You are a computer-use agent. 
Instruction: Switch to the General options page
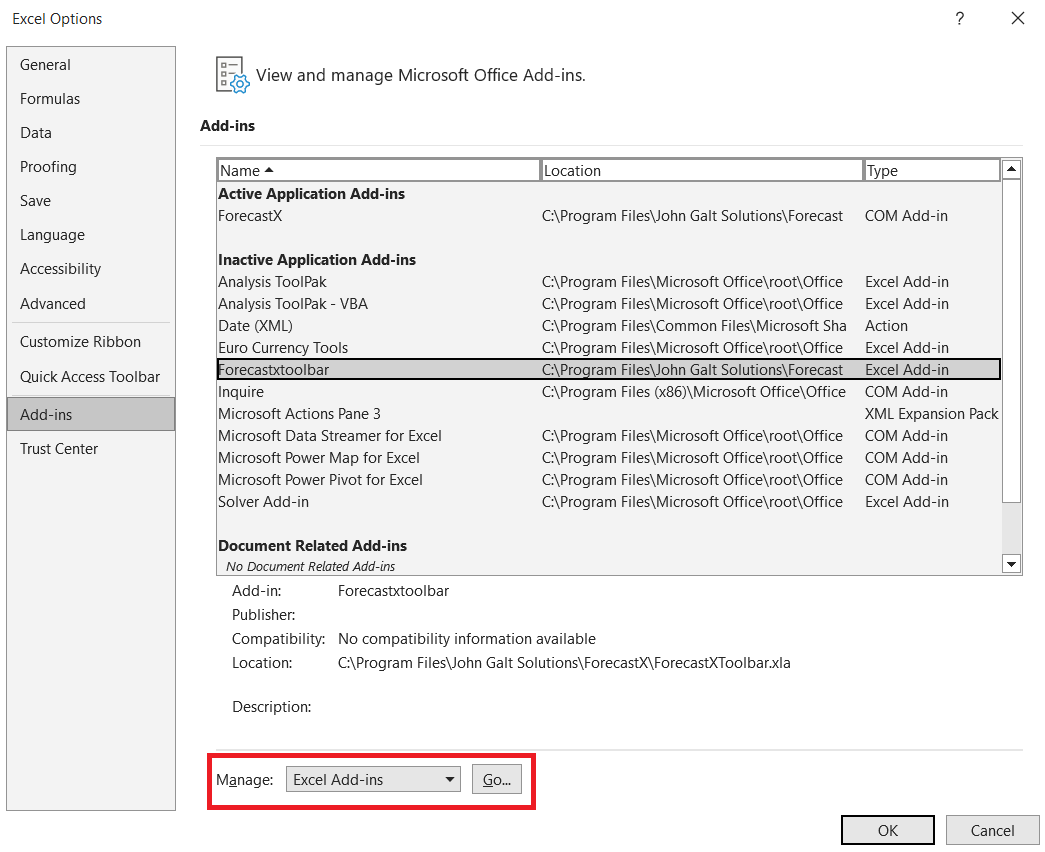point(45,64)
